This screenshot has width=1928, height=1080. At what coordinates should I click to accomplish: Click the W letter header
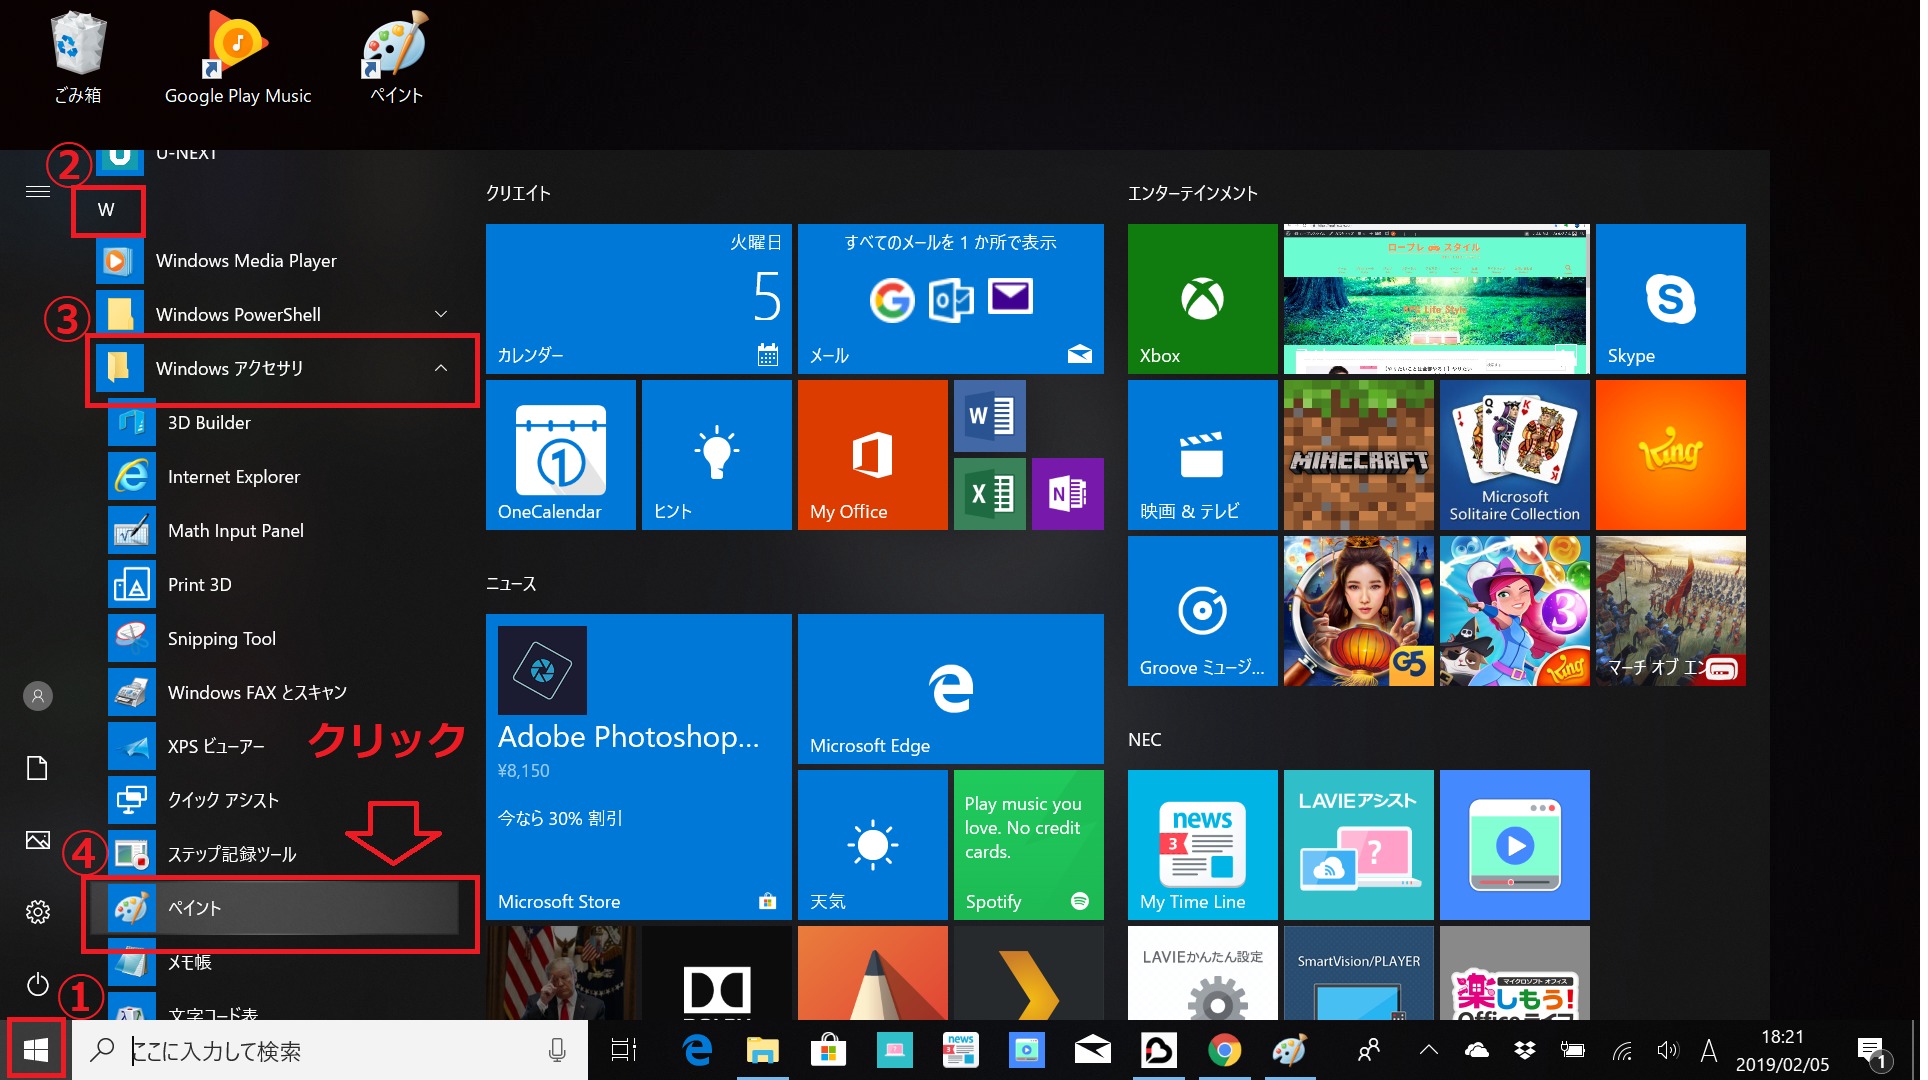coord(107,210)
